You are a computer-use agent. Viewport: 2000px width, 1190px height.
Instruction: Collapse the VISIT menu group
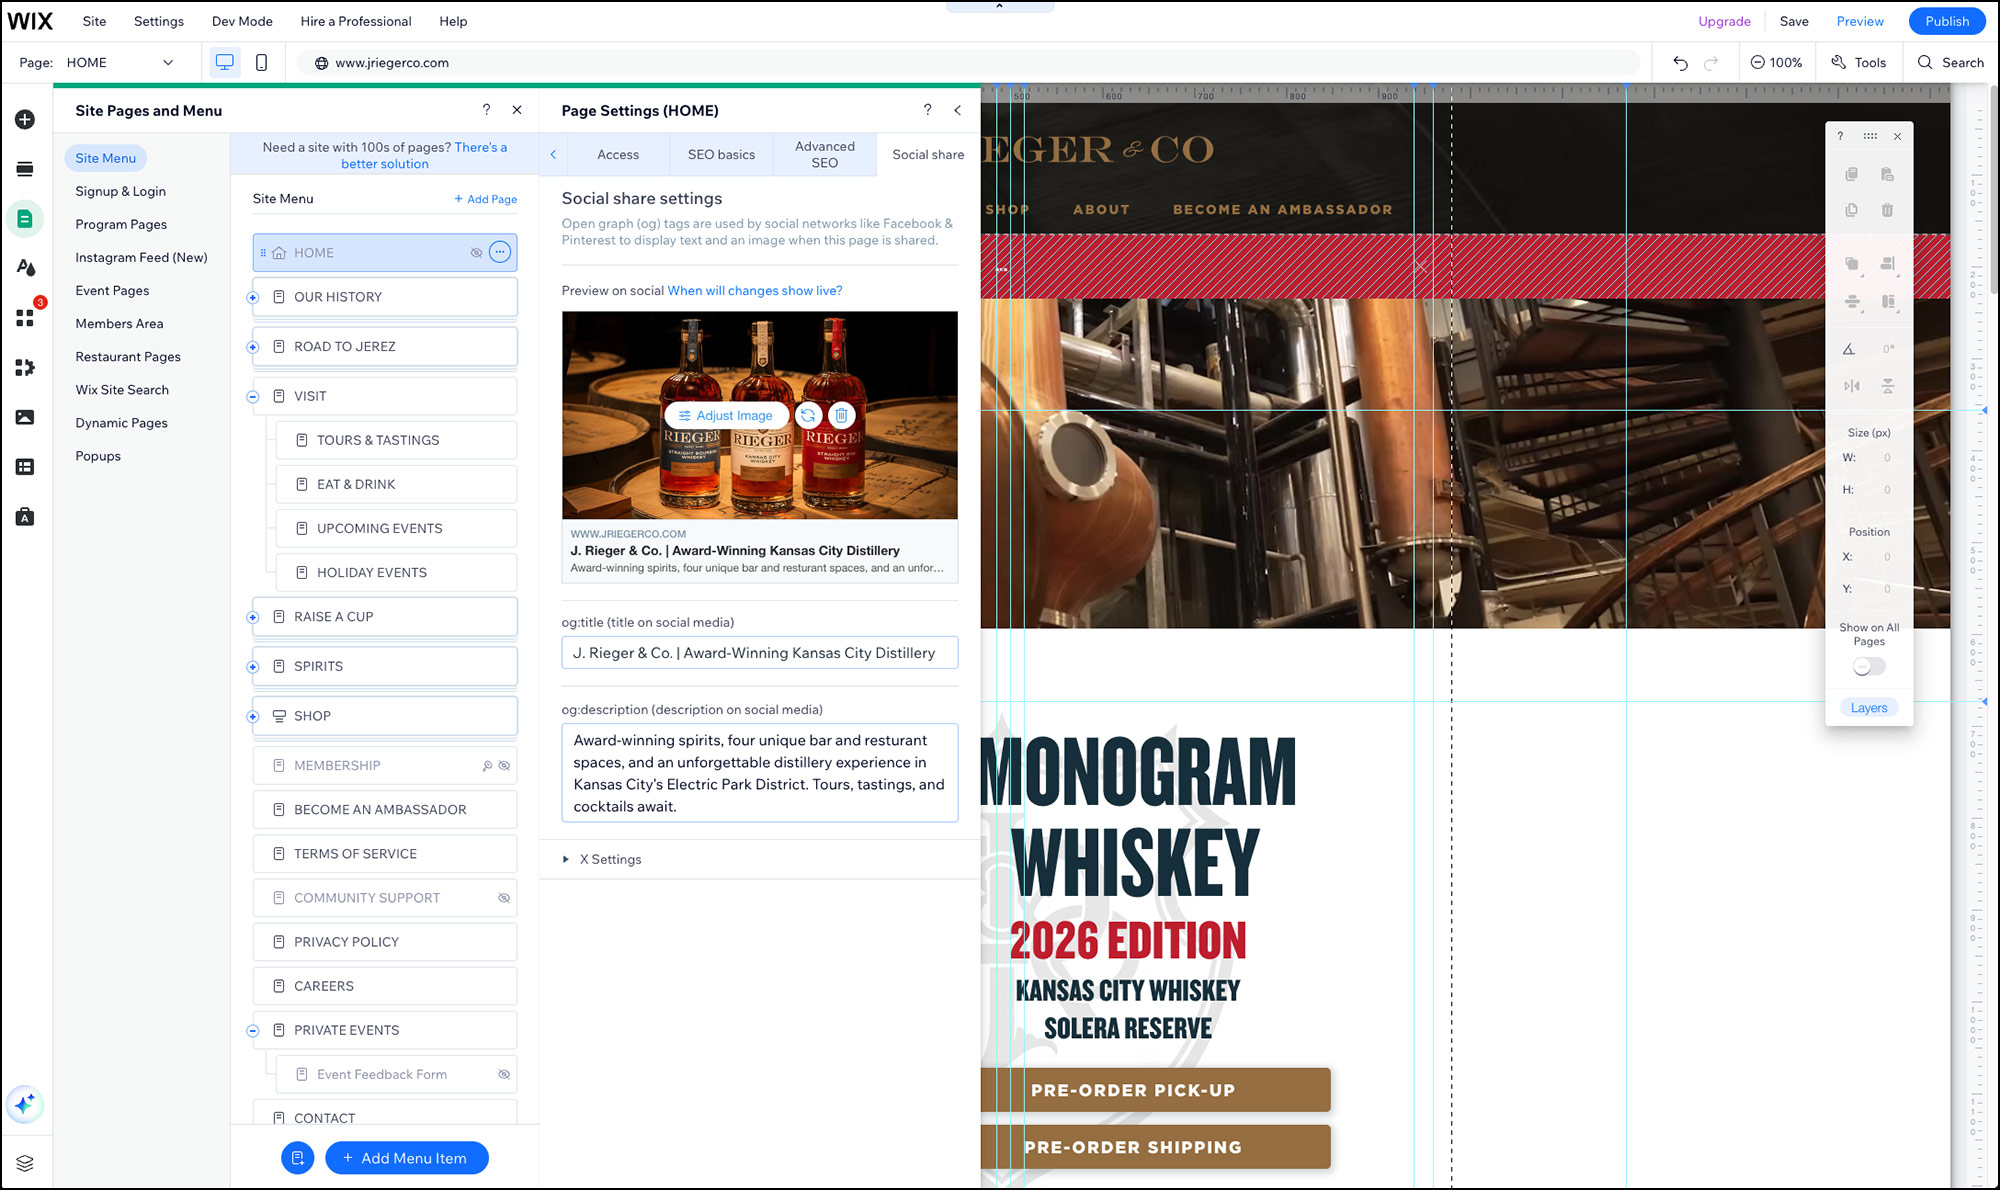click(x=253, y=397)
